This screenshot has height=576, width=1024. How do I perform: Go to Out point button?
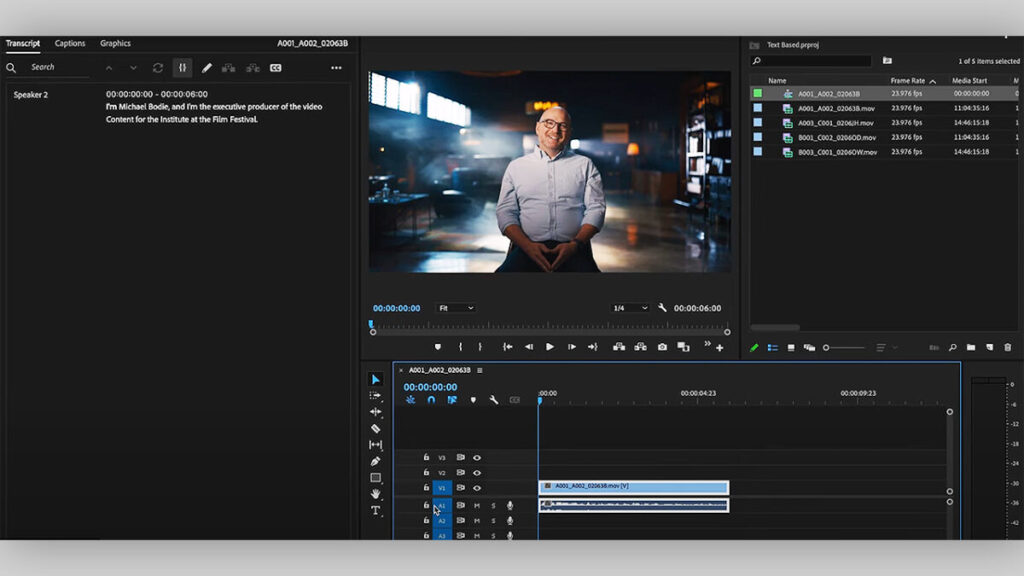click(x=592, y=347)
